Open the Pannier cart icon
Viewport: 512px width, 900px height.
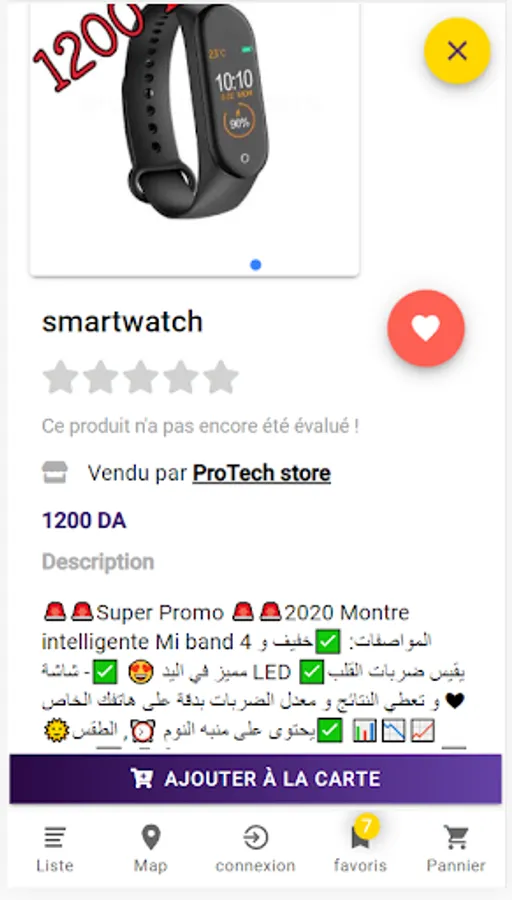tap(456, 838)
